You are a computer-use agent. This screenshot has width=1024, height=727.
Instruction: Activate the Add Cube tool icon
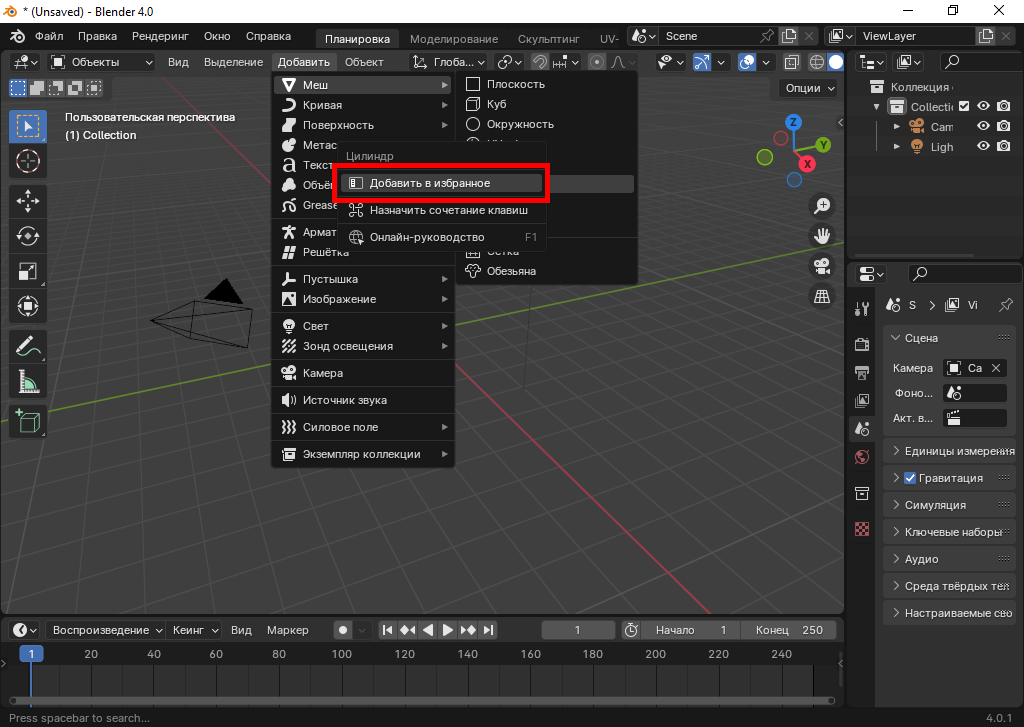point(28,421)
